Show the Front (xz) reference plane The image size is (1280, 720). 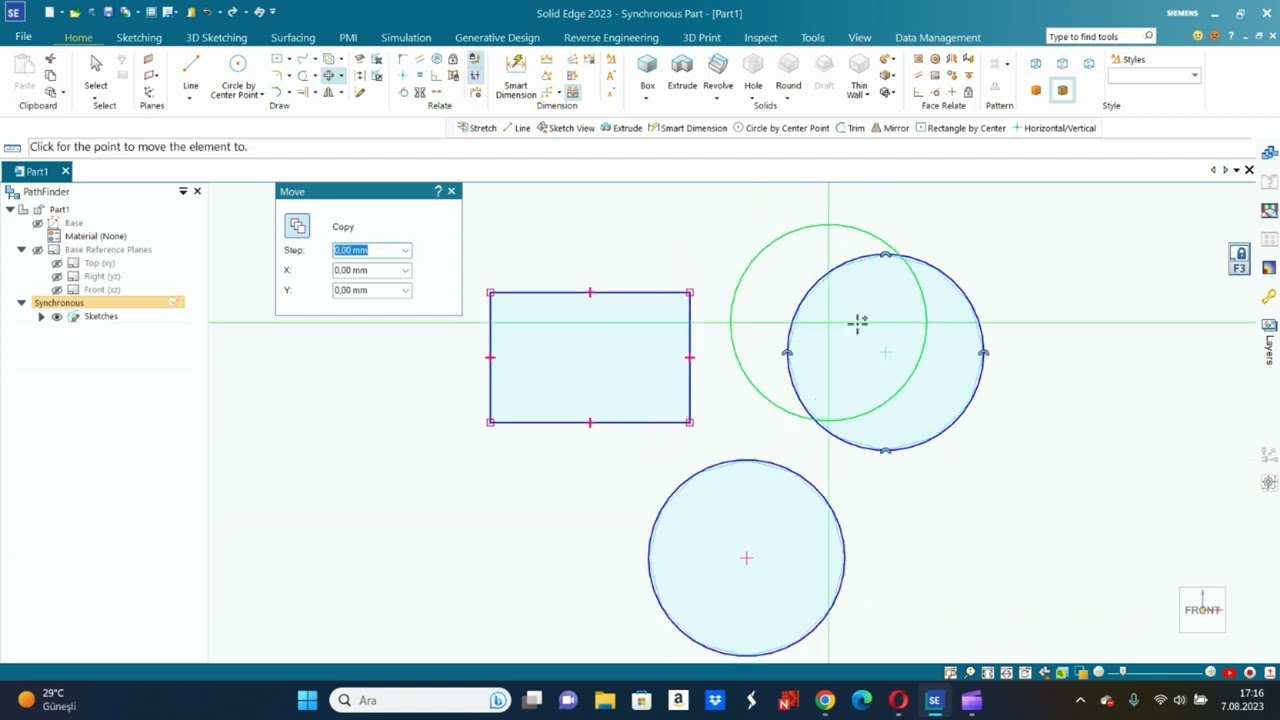point(57,289)
